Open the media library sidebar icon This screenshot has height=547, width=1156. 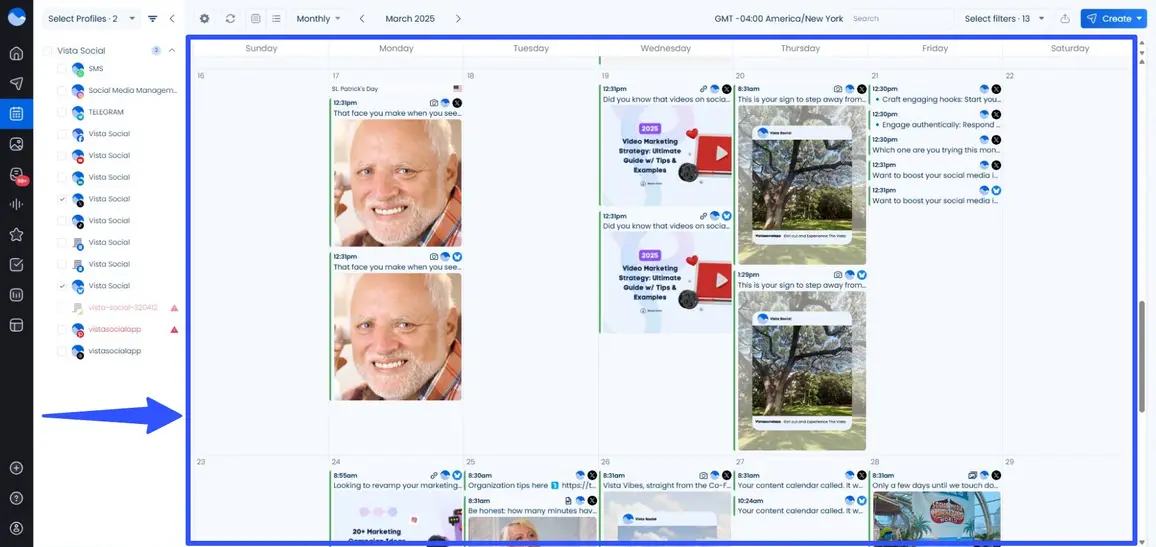click(x=16, y=144)
